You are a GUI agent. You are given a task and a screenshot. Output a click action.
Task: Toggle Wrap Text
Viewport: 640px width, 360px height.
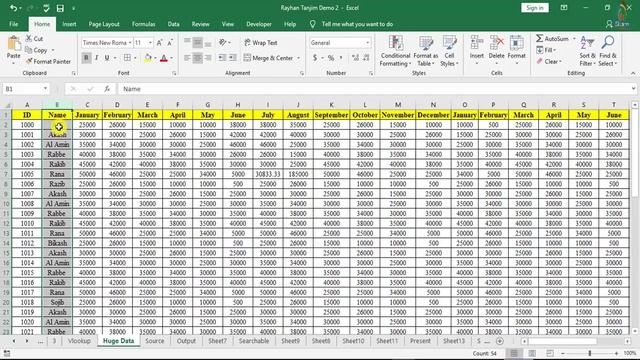coord(260,42)
